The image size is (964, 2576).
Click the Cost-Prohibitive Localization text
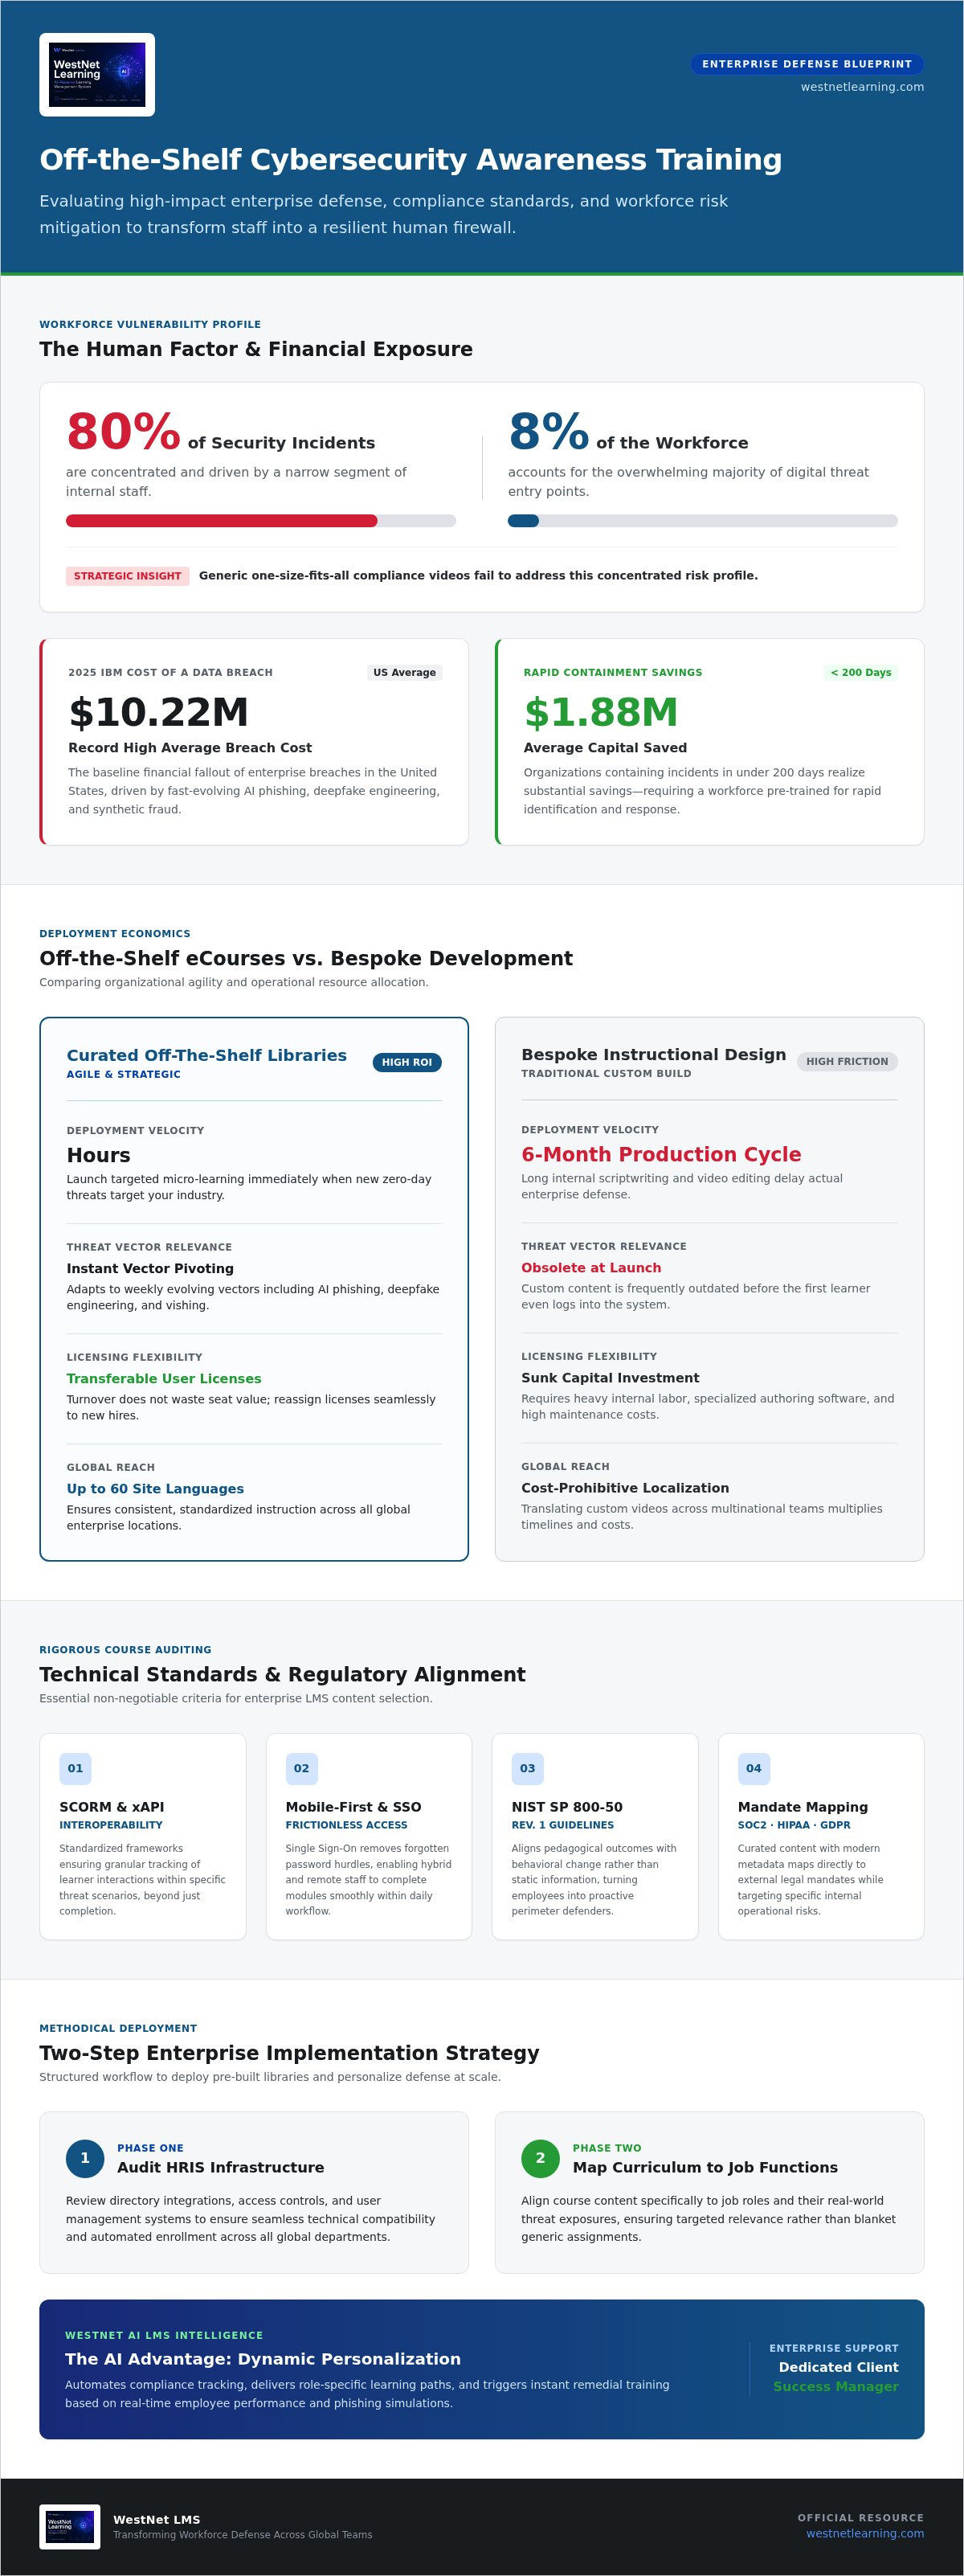tap(625, 1487)
